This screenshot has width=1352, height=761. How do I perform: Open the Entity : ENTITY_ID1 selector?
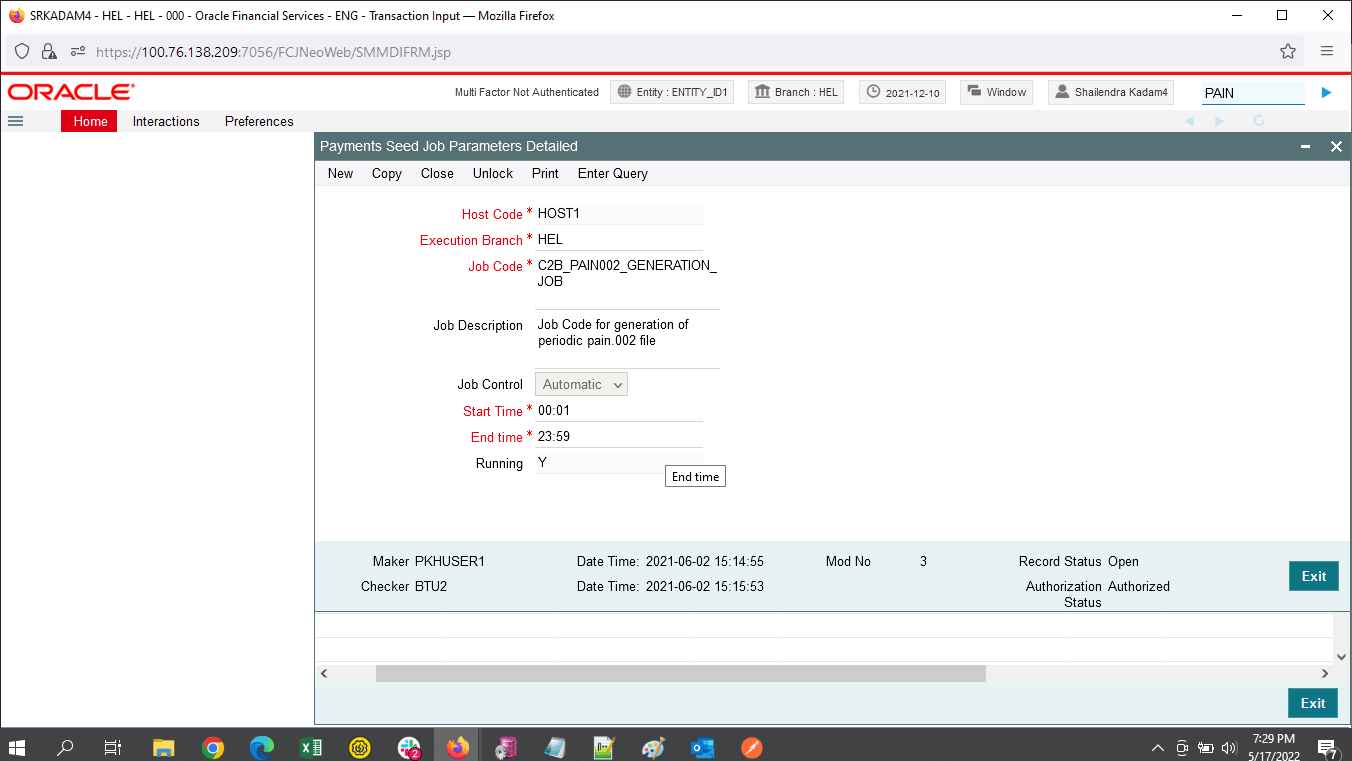pyautogui.click(x=672, y=92)
